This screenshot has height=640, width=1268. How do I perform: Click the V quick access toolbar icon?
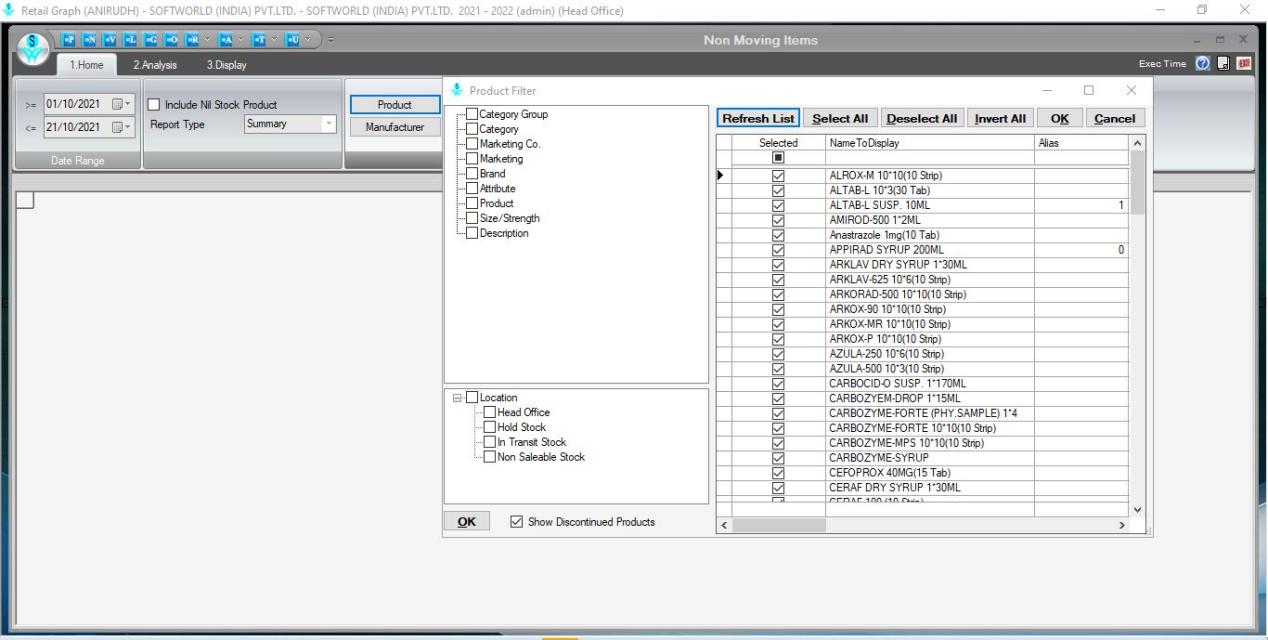point(109,40)
